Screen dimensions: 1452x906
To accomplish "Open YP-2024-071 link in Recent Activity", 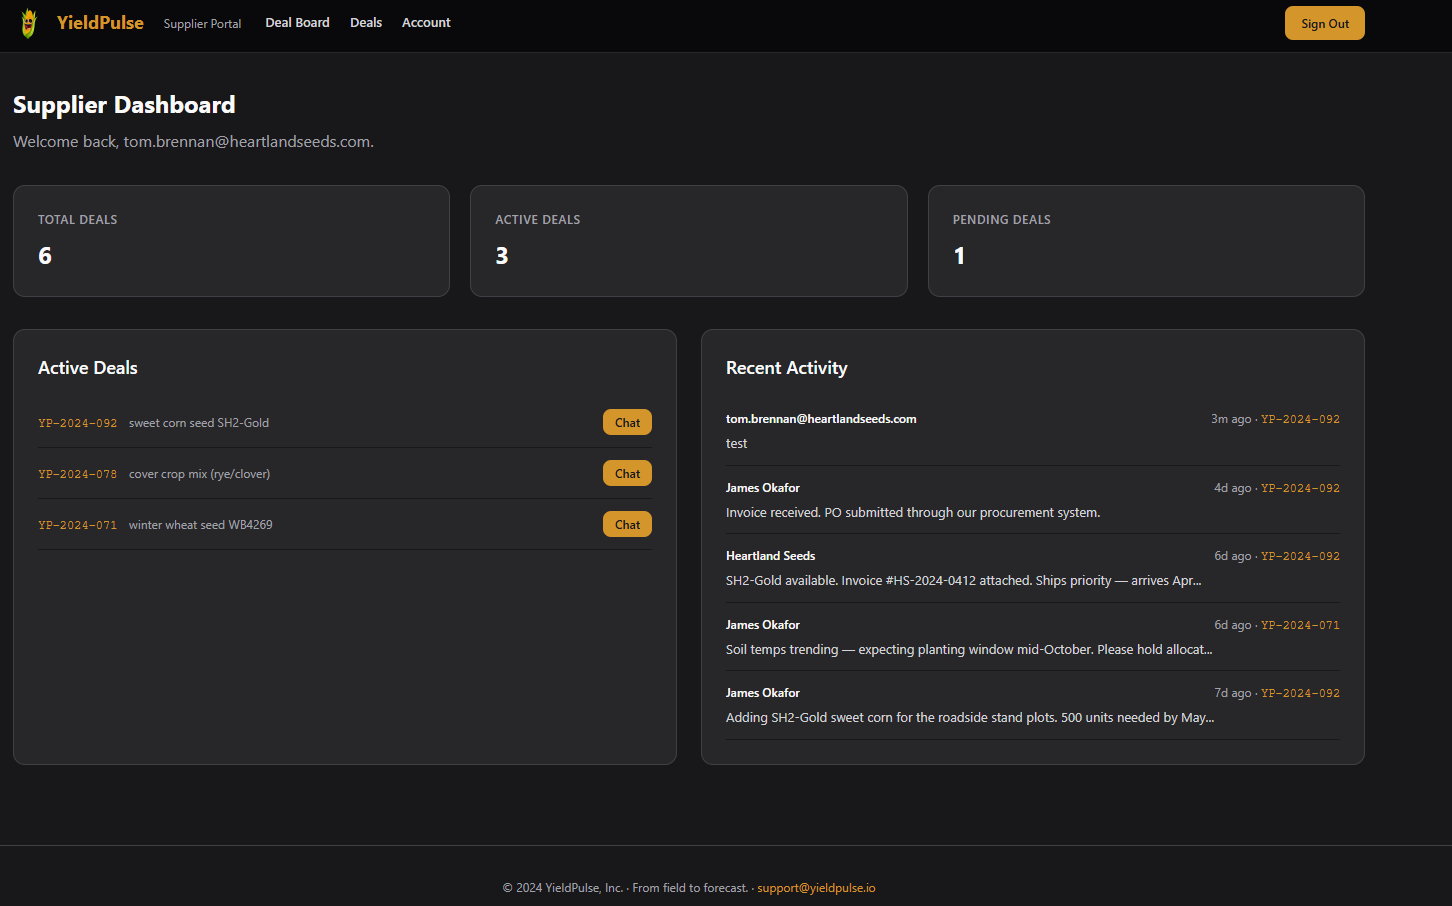I will 1300,625.
